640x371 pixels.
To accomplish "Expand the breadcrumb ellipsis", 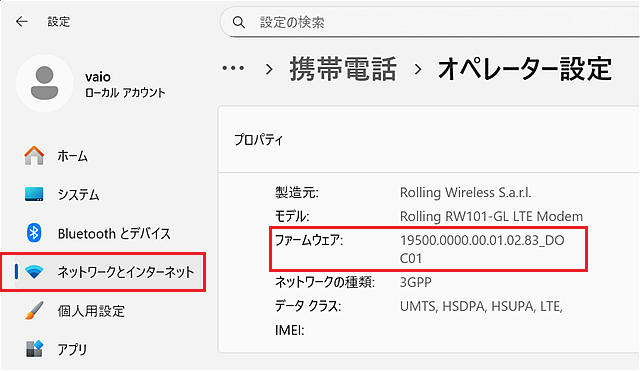I will pyautogui.click(x=233, y=68).
